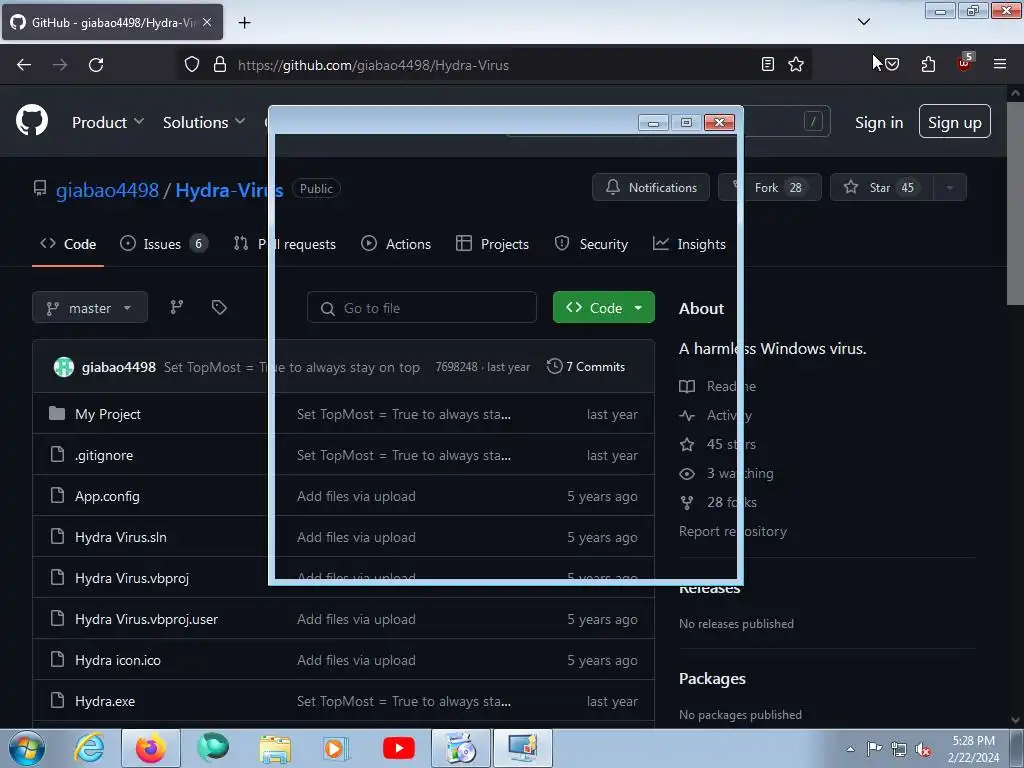The image size is (1024, 768).
Task: Click the network icon in system tray
Action: pyautogui.click(x=899, y=750)
